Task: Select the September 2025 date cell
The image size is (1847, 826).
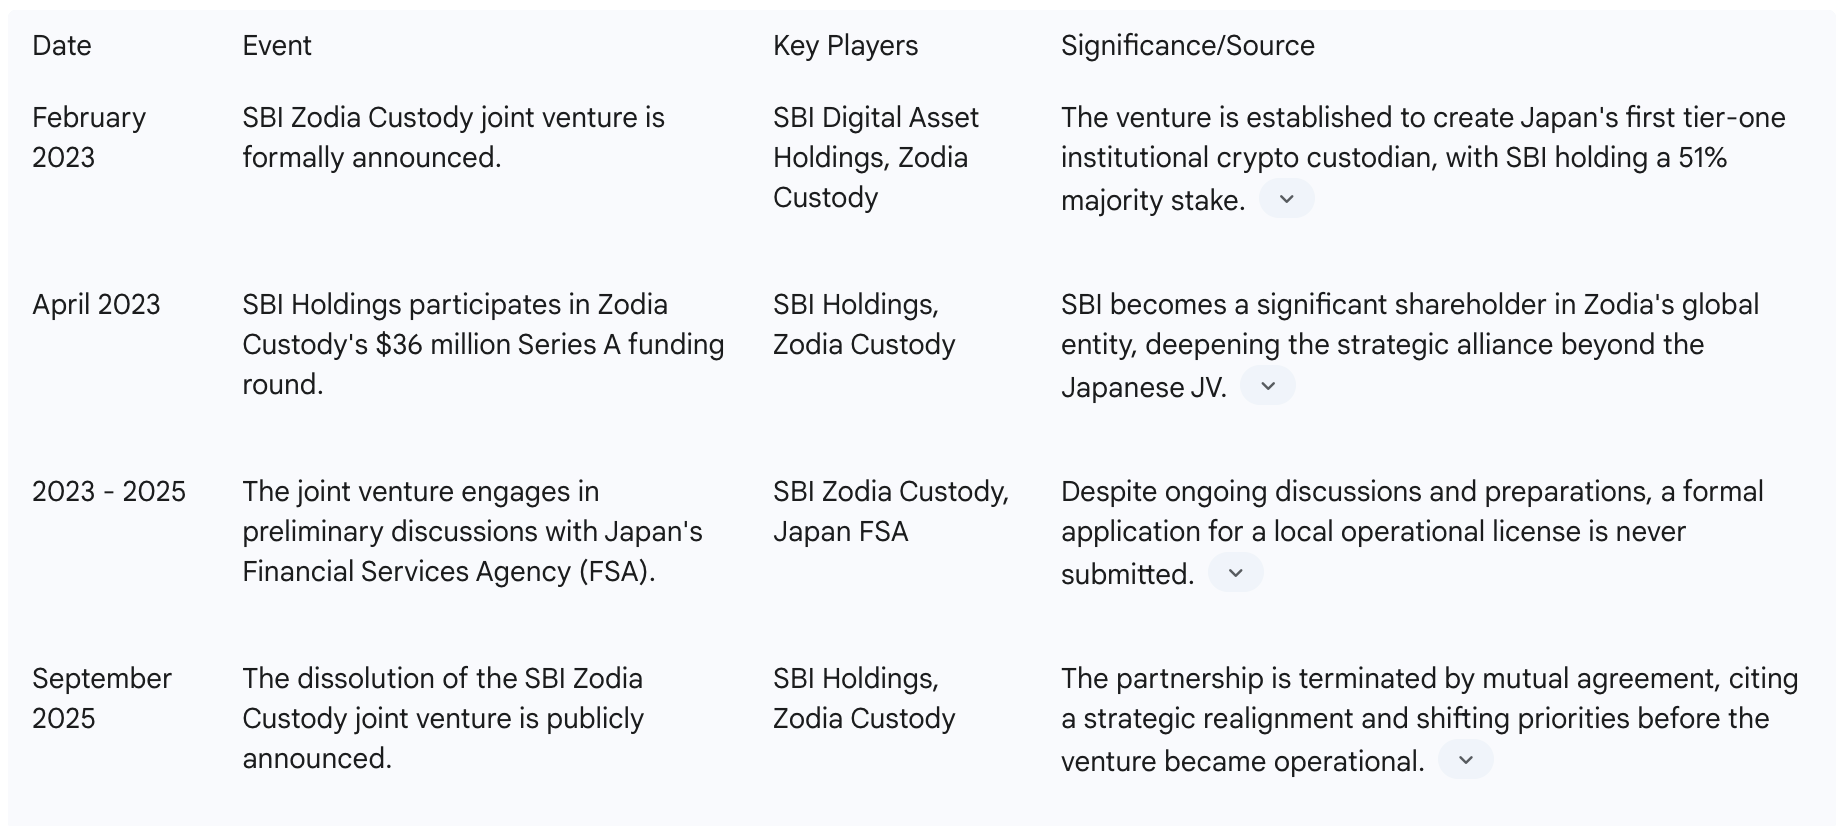Action: point(101,698)
